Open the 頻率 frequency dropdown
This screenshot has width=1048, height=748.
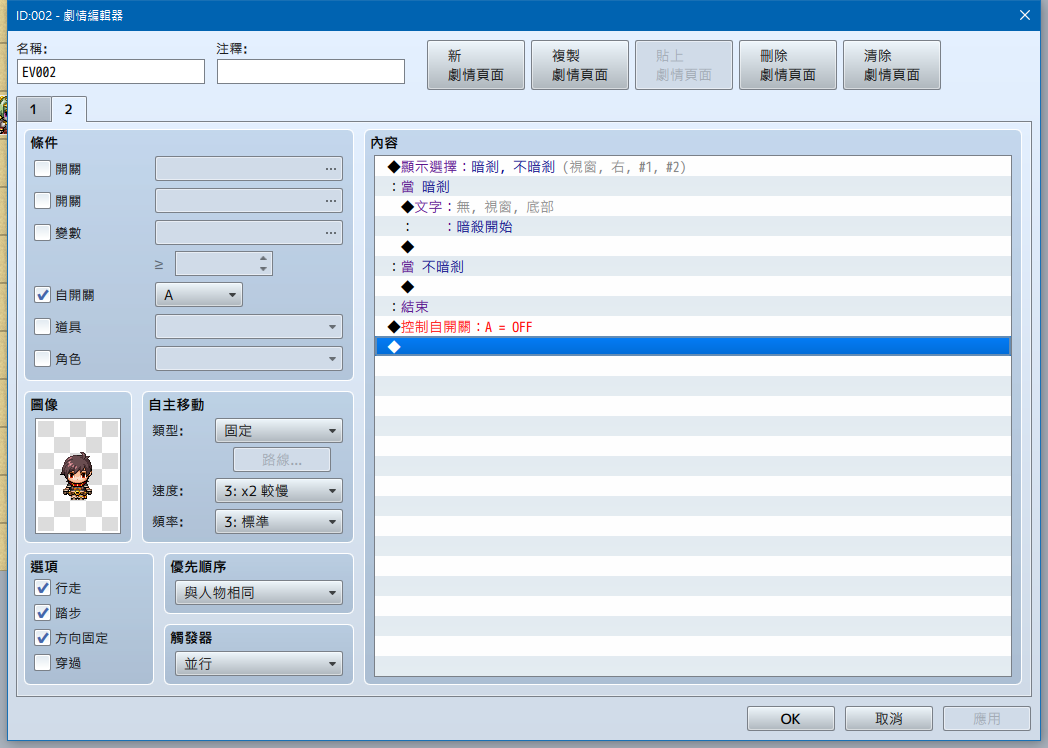tap(279, 522)
